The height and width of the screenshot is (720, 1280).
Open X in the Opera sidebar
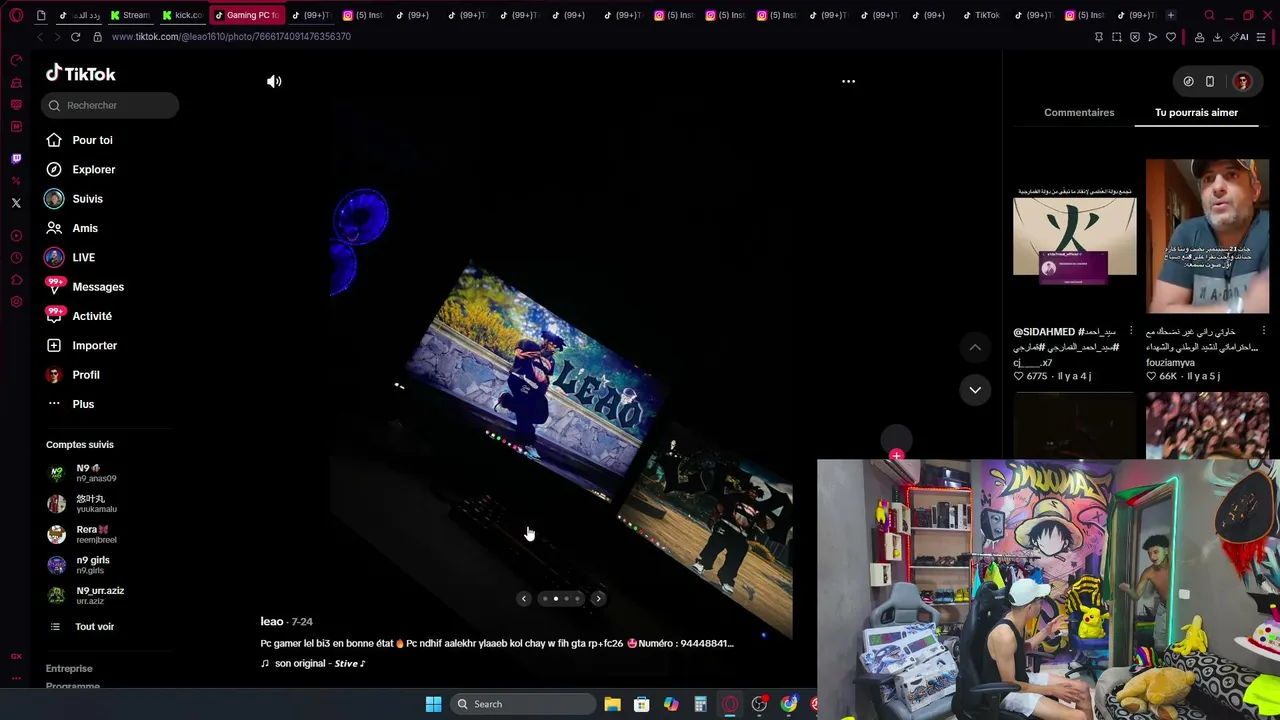pos(16,203)
